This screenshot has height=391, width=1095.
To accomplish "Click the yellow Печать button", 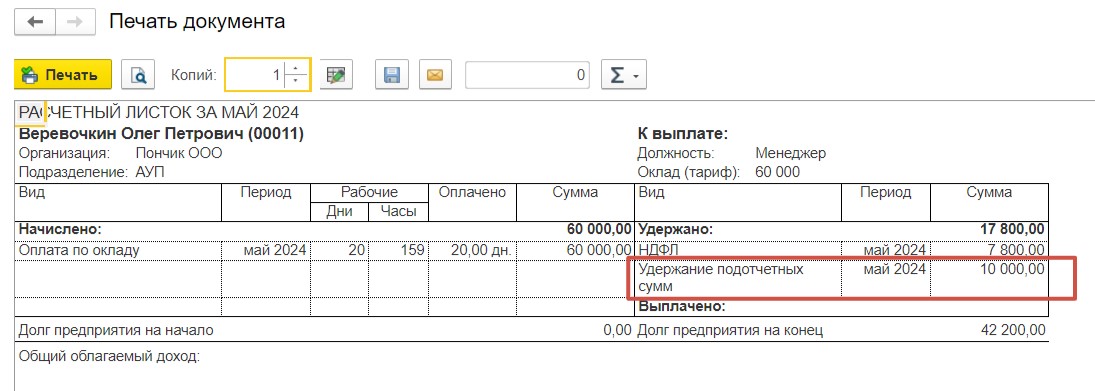I will point(63,75).
